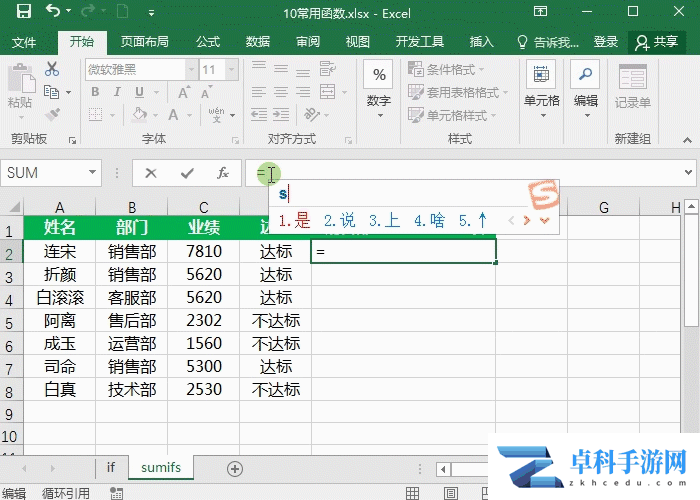Click the 告诉我 search lightbulb

[x=522, y=42]
